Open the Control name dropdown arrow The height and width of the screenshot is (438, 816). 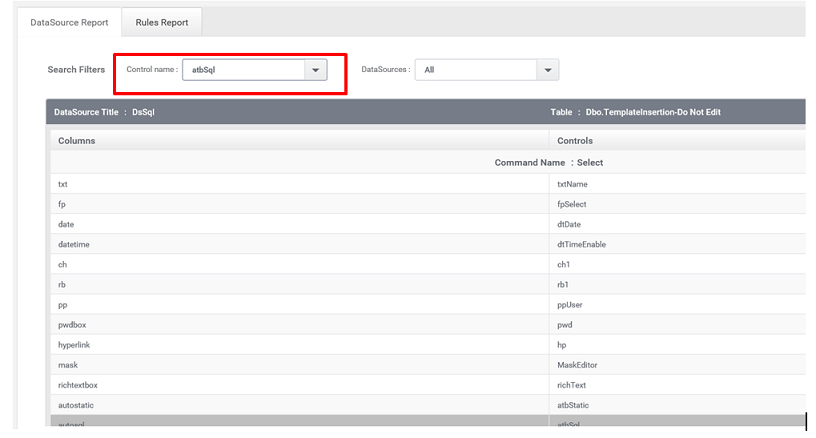pyautogui.click(x=315, y=70)
